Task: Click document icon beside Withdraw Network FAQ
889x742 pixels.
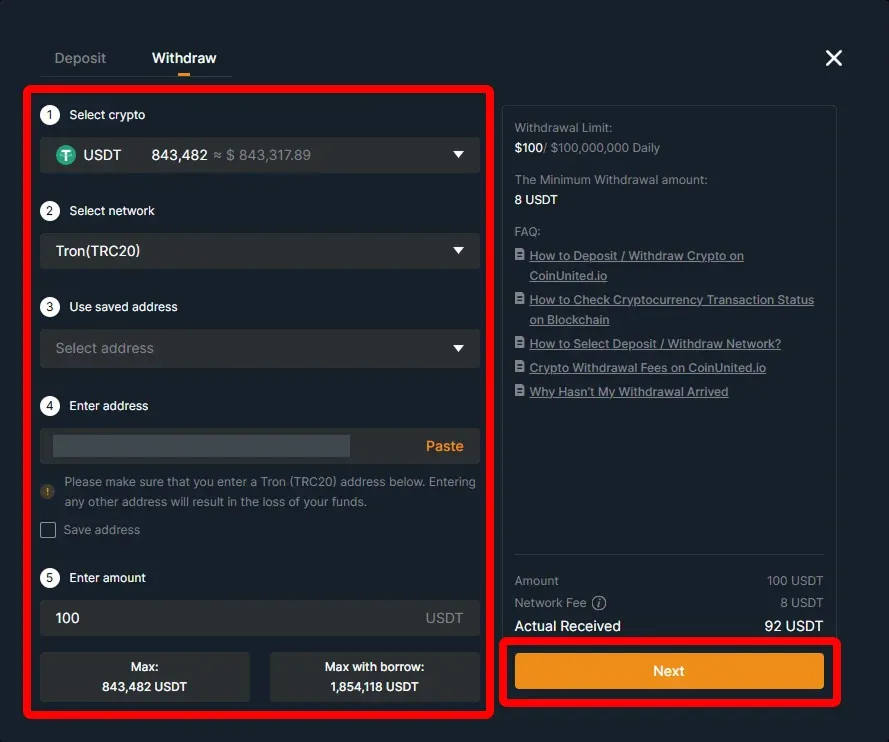Action: click(519, 342)
